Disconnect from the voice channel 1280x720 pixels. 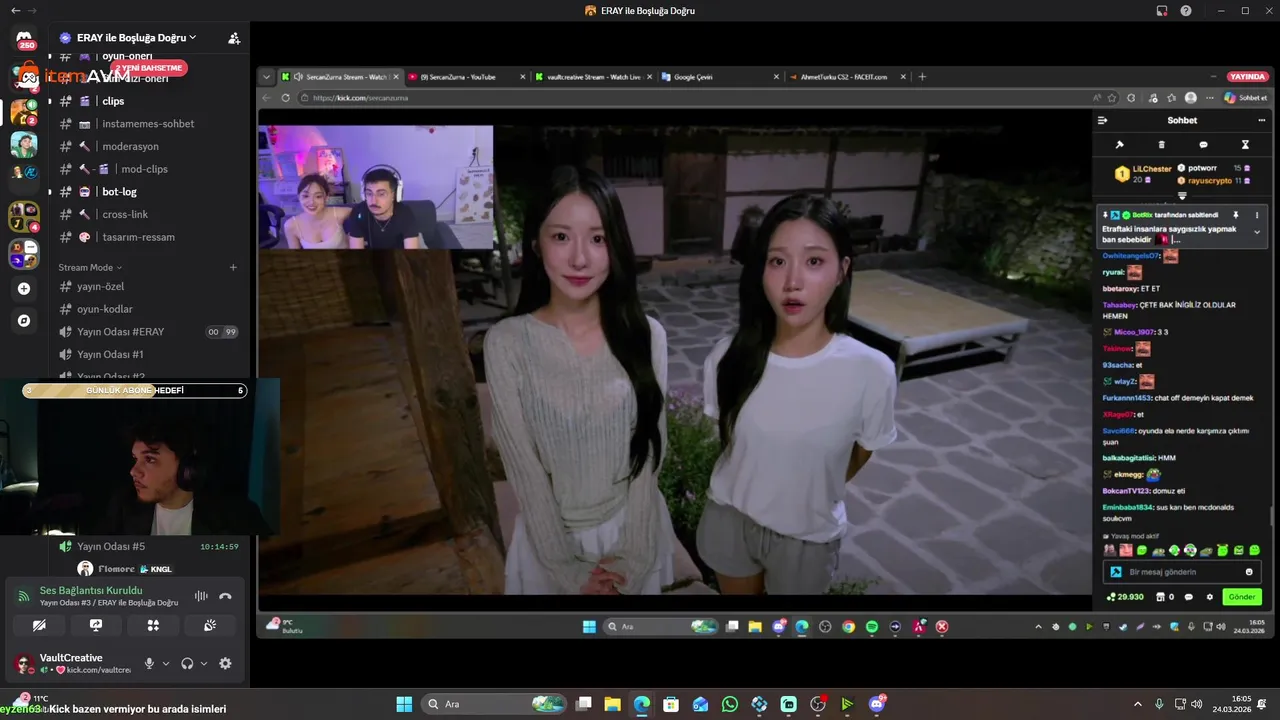[225, 596]
